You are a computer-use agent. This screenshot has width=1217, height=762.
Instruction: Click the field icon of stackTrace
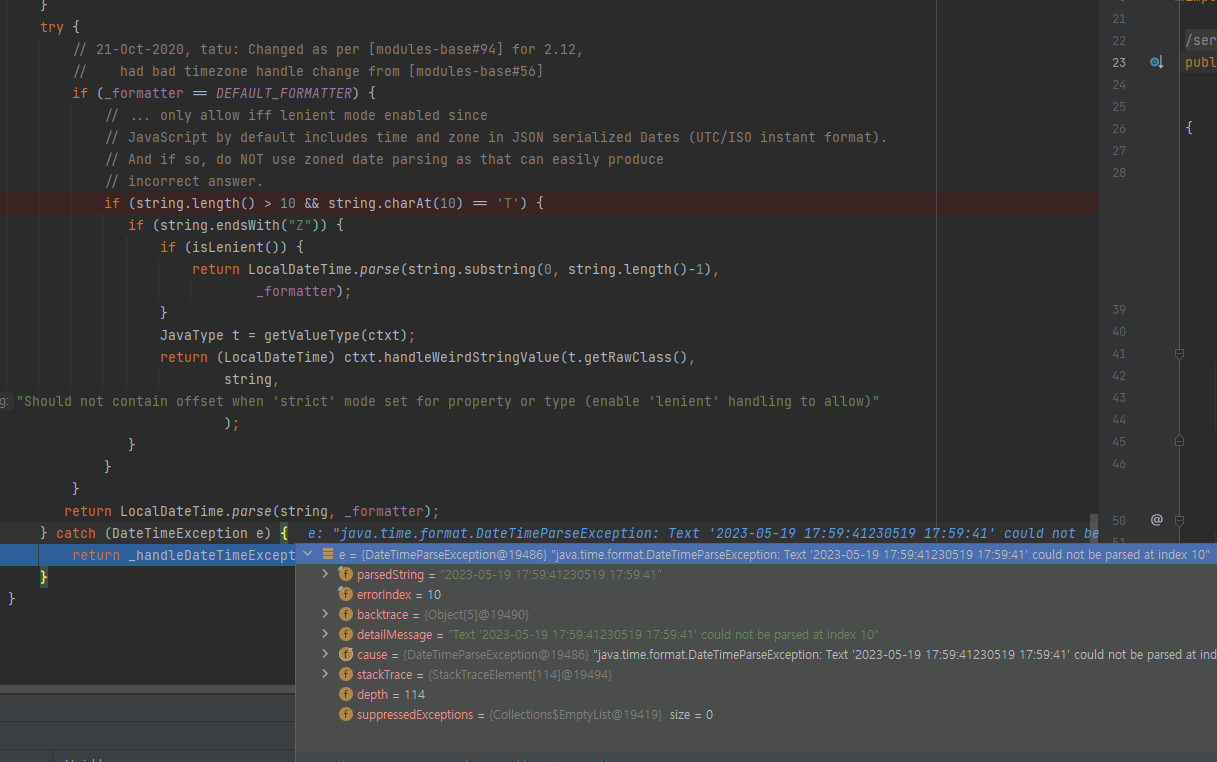[346, 674]
